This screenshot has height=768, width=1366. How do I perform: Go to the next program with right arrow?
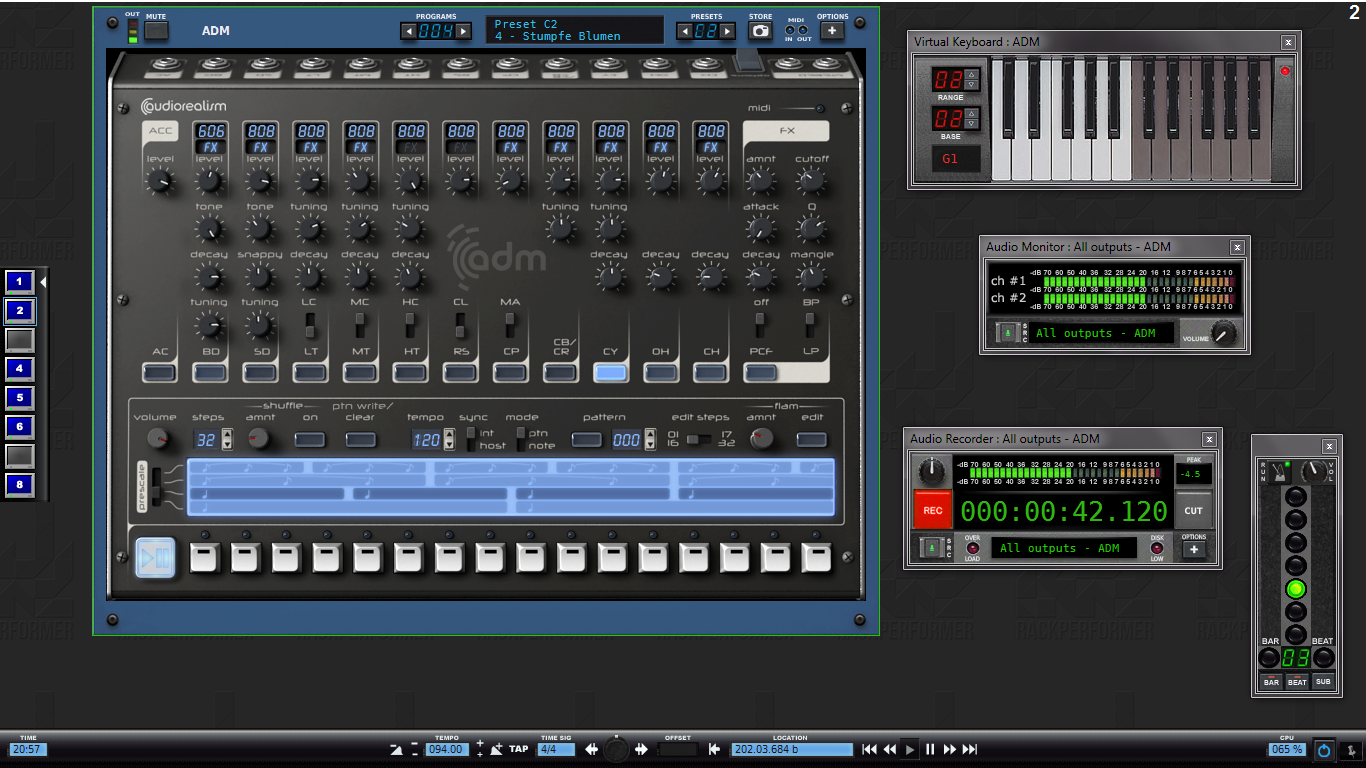pyautogui.click(x=463, y=31)
